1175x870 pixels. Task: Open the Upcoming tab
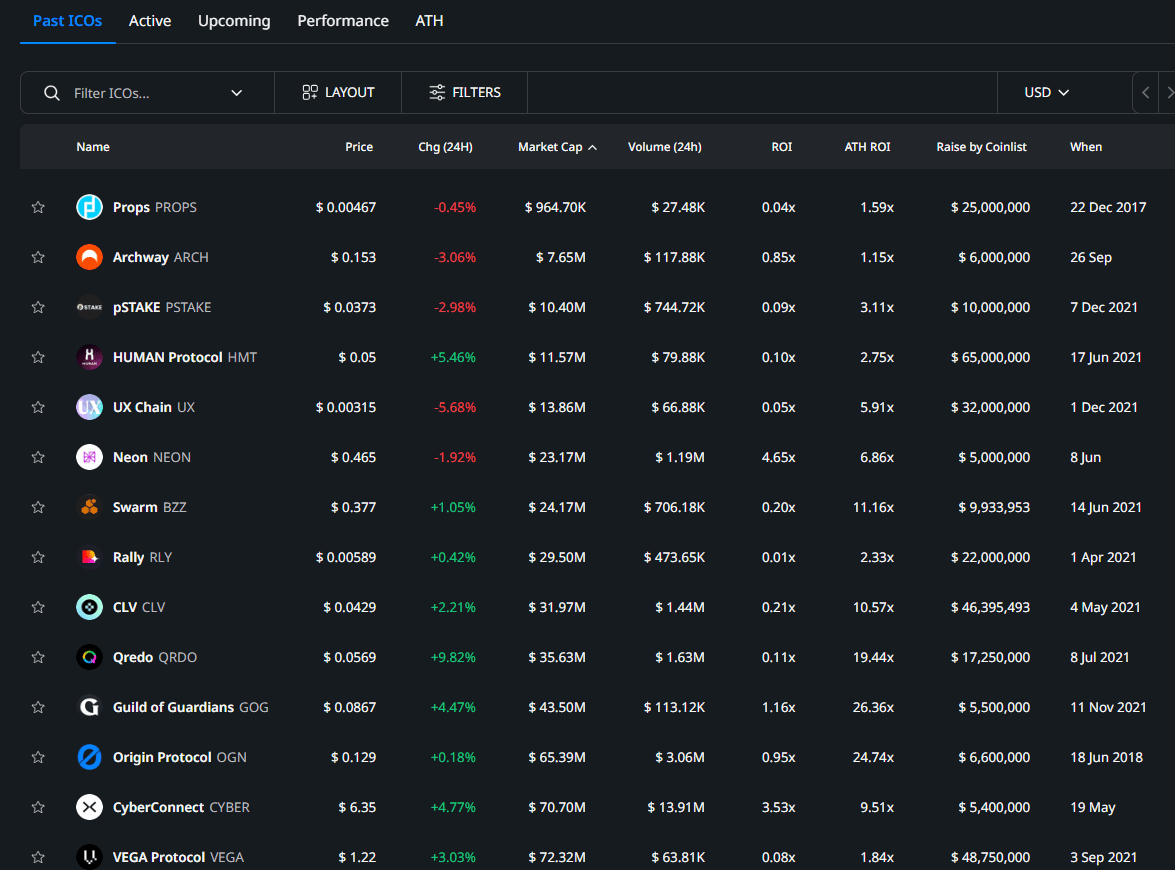pos(234,21)
